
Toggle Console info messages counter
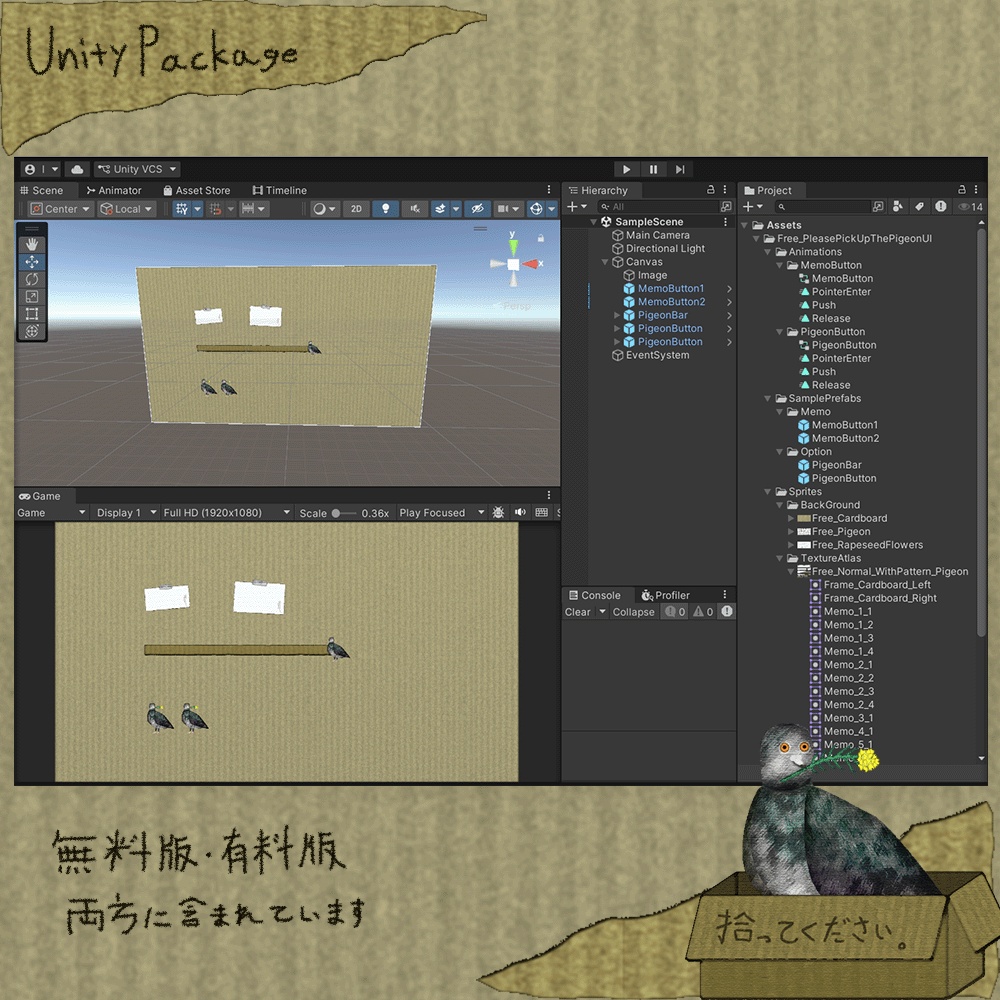point(675,612)
